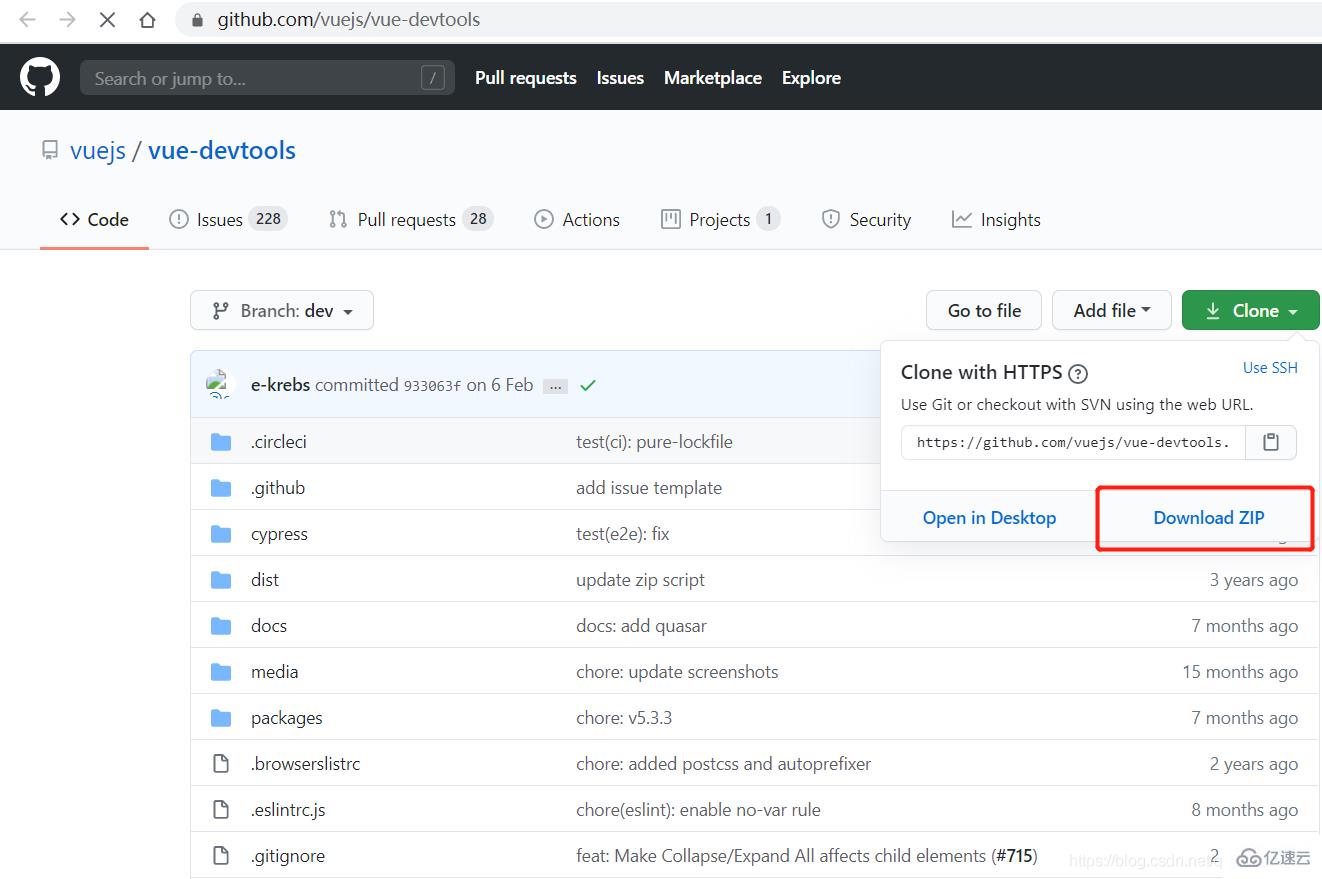Open the Pull requests tab with 28

[x=411, y=220]
